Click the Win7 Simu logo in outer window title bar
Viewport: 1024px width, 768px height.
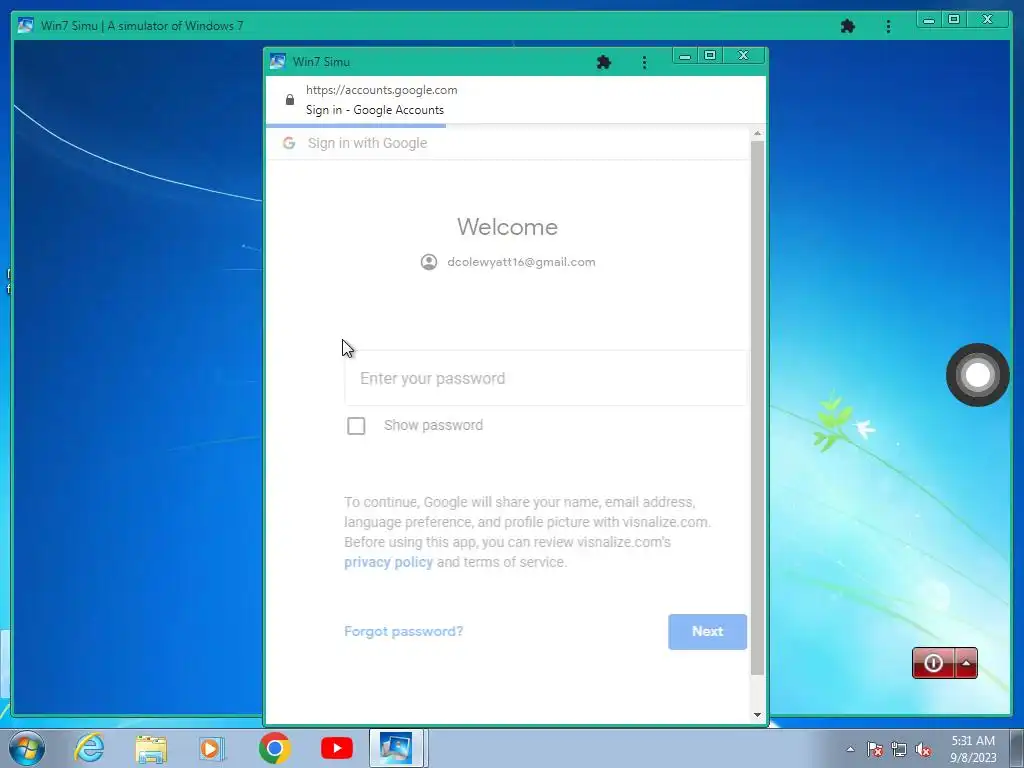(x=25, y=25)
